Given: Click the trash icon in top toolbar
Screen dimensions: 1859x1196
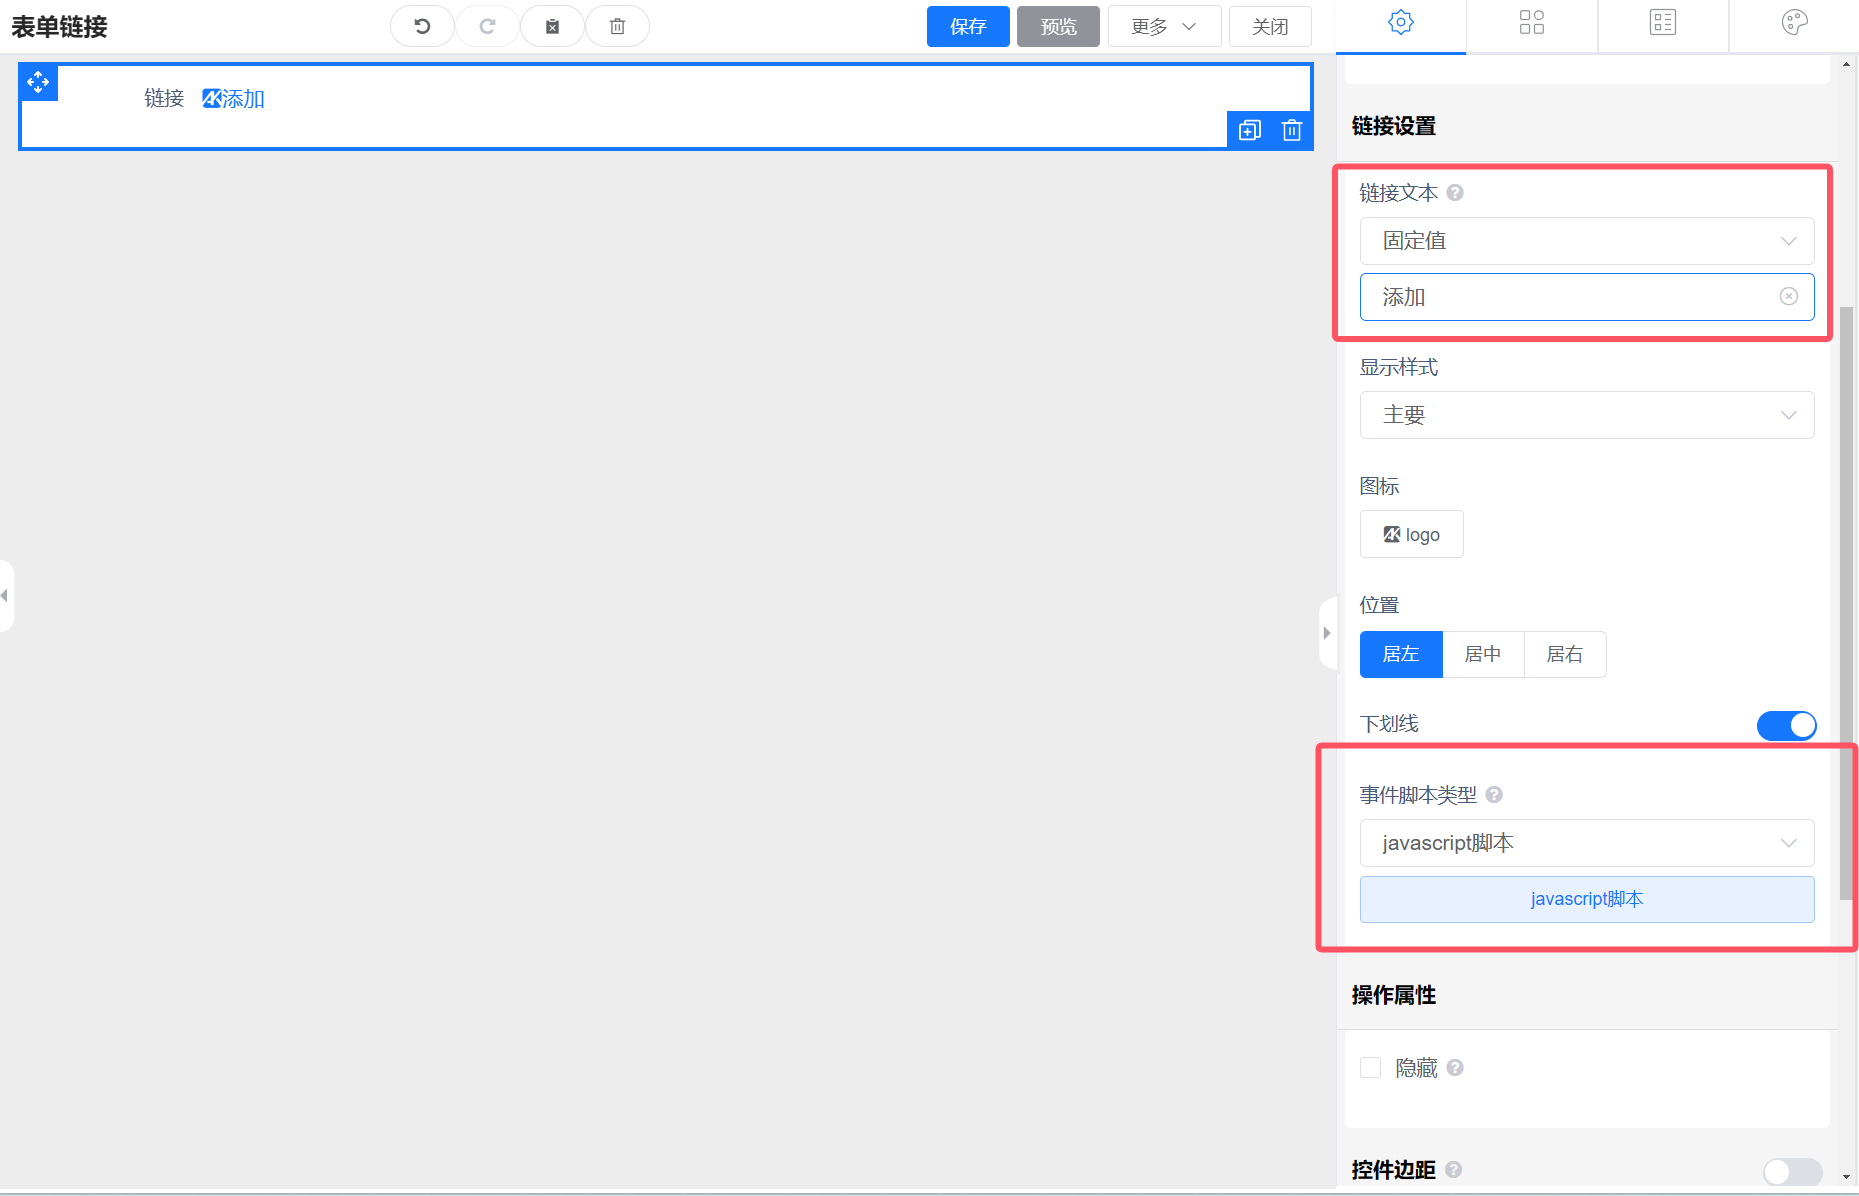Looking at the screenshot, I should 617,26.
